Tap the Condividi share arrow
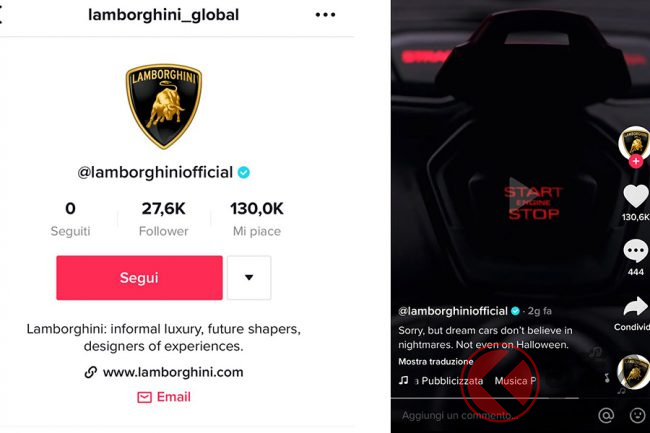Screen dimensions: 650x433 635,307
